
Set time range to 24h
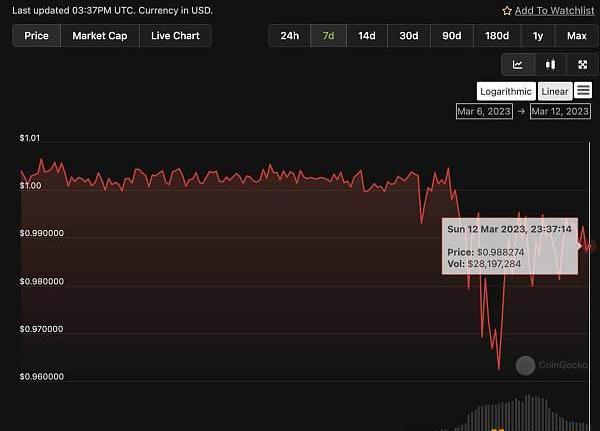[x=289, y=36]
